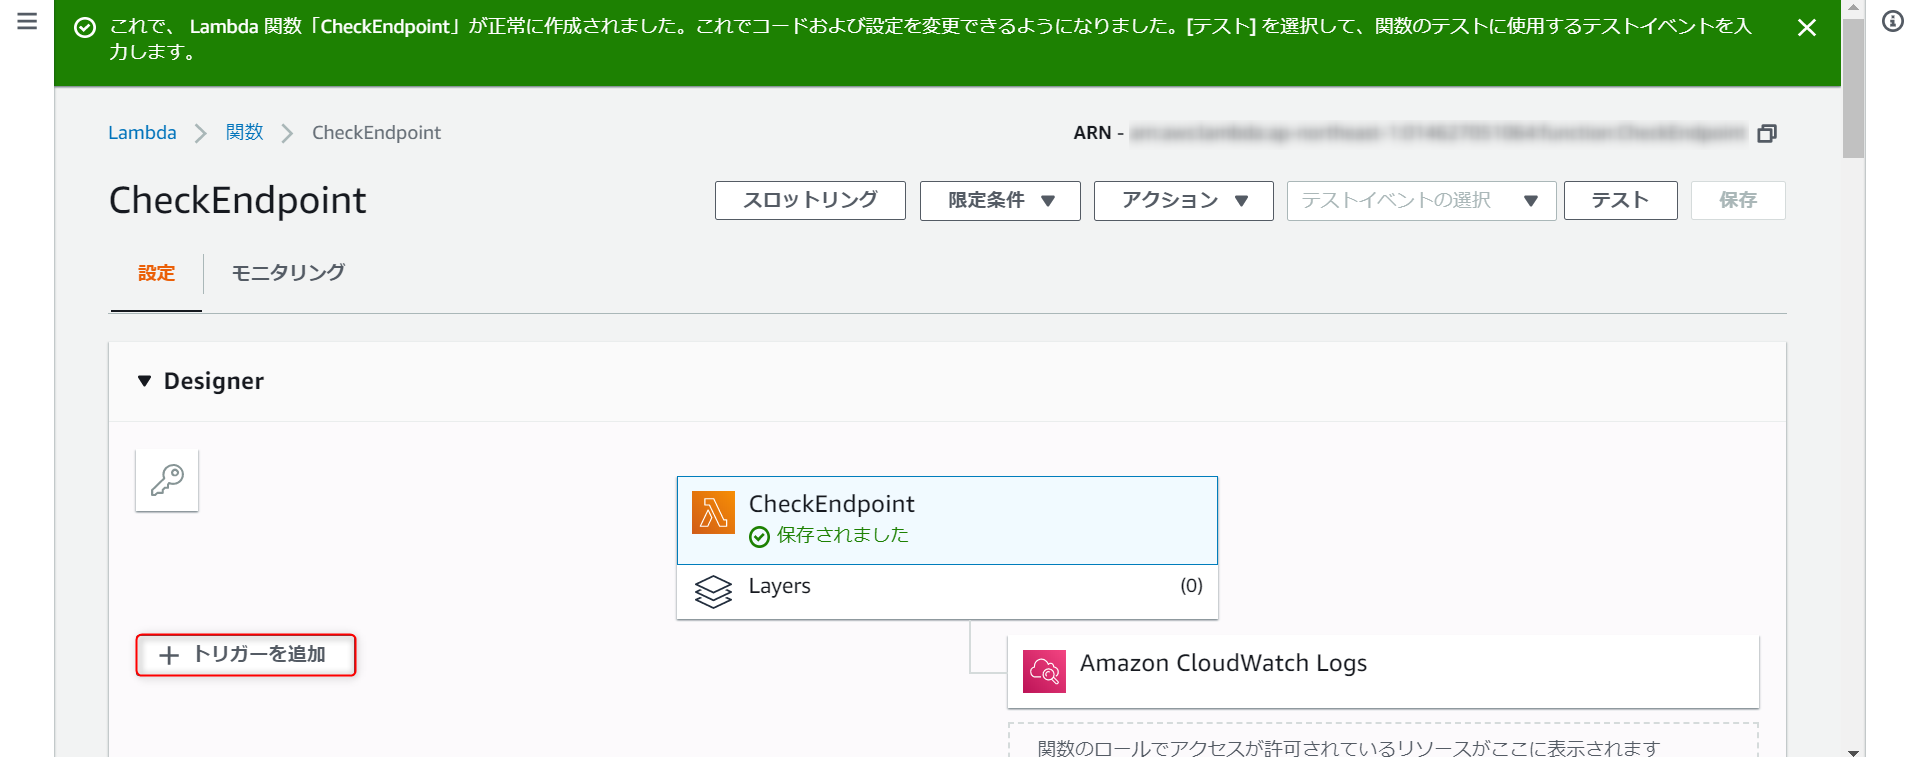Collapse the Designer section
This screenshot has height=757, width=1919.
point(145,381)
